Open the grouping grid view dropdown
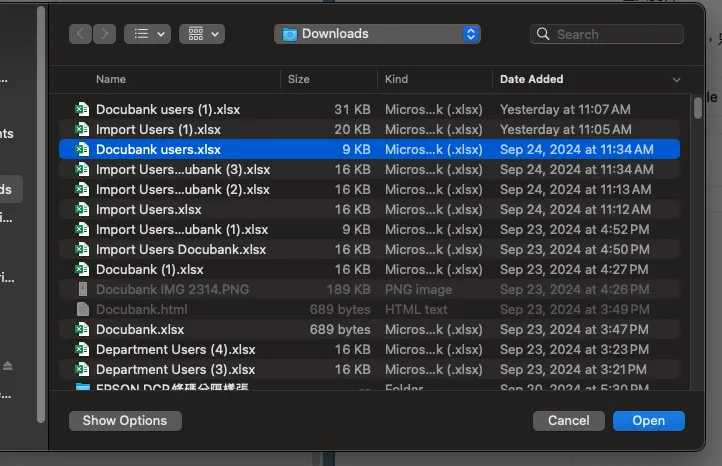 (x=201, y=34)
